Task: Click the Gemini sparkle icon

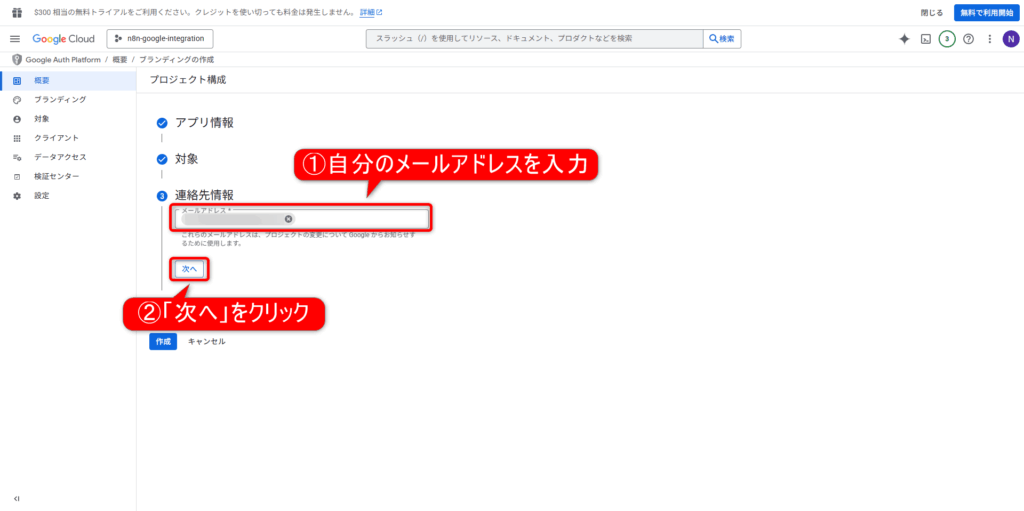Action: [904, 39]
